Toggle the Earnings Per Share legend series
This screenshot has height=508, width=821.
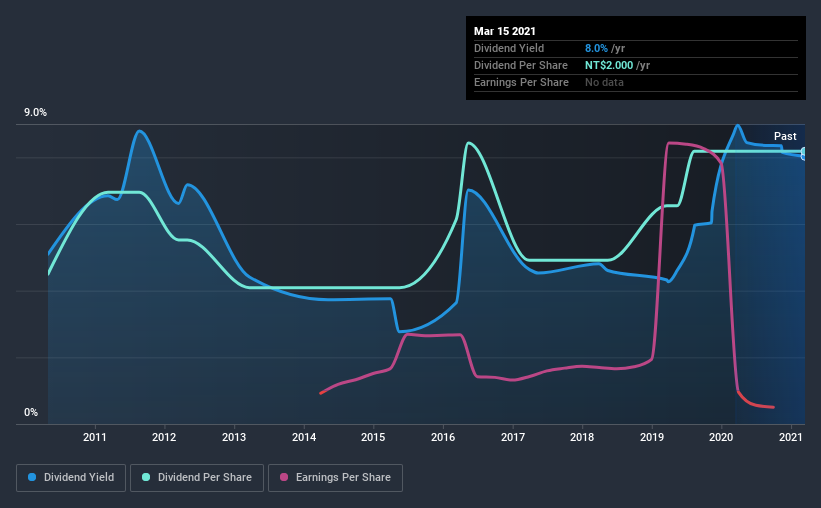335,478
